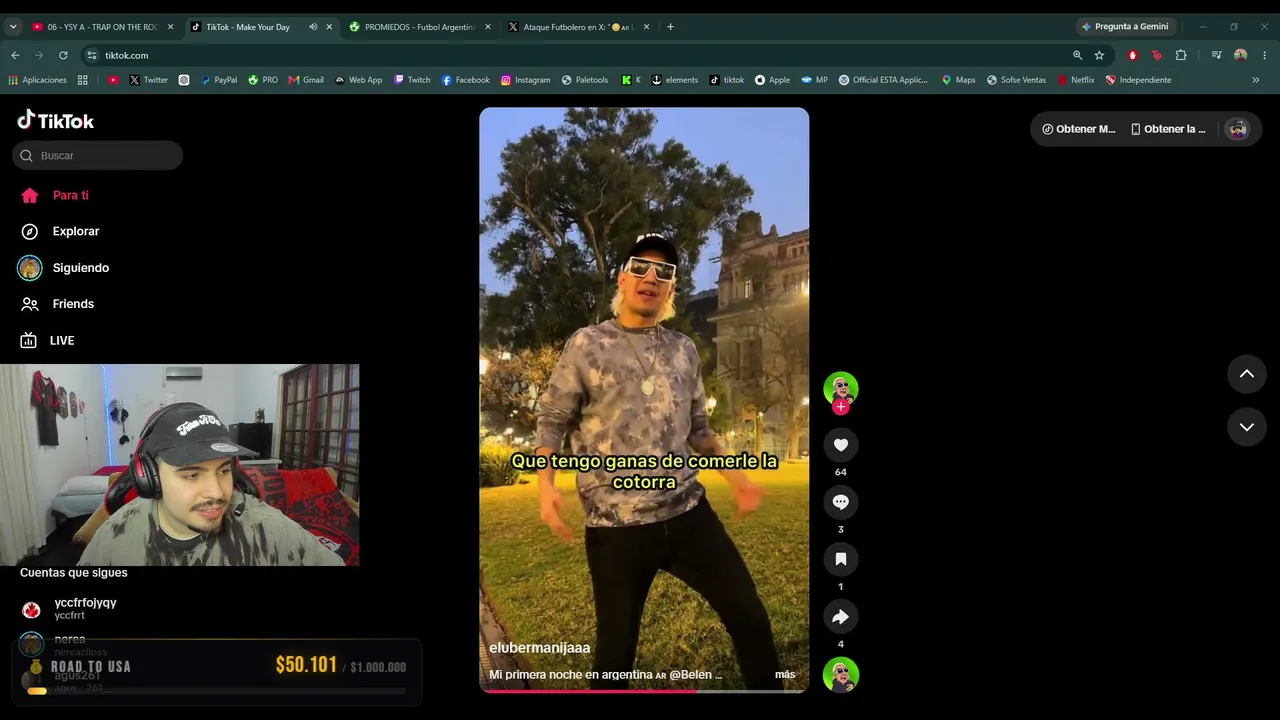Open the Independiente bookmark
Screen dimensions: 1280x720
tap(1138, 80)
